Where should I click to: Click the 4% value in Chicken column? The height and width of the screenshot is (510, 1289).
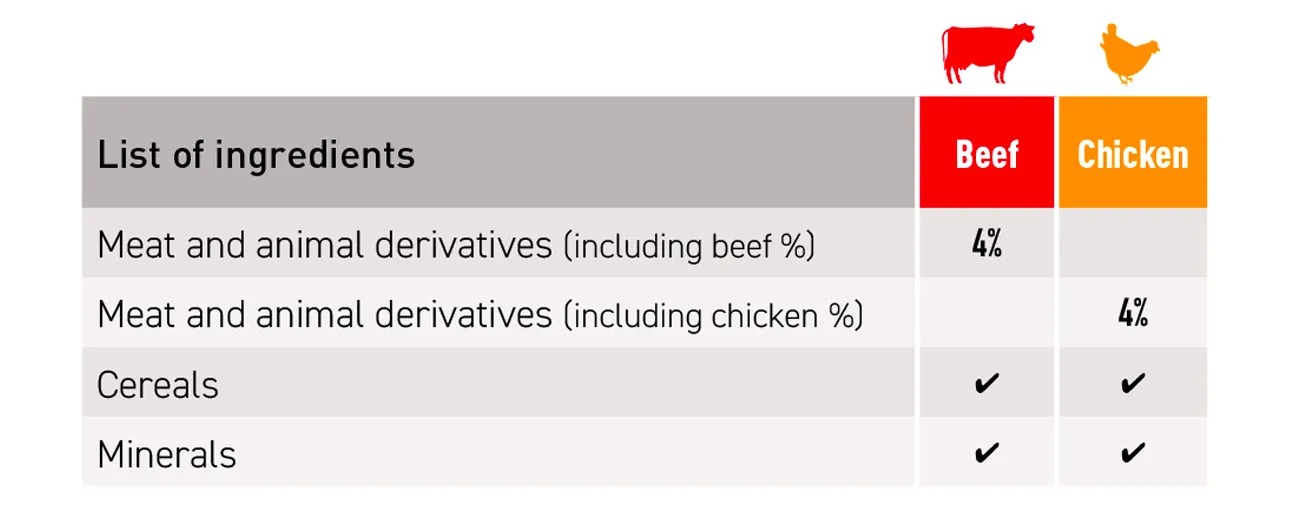click(x=1133, y=315)
